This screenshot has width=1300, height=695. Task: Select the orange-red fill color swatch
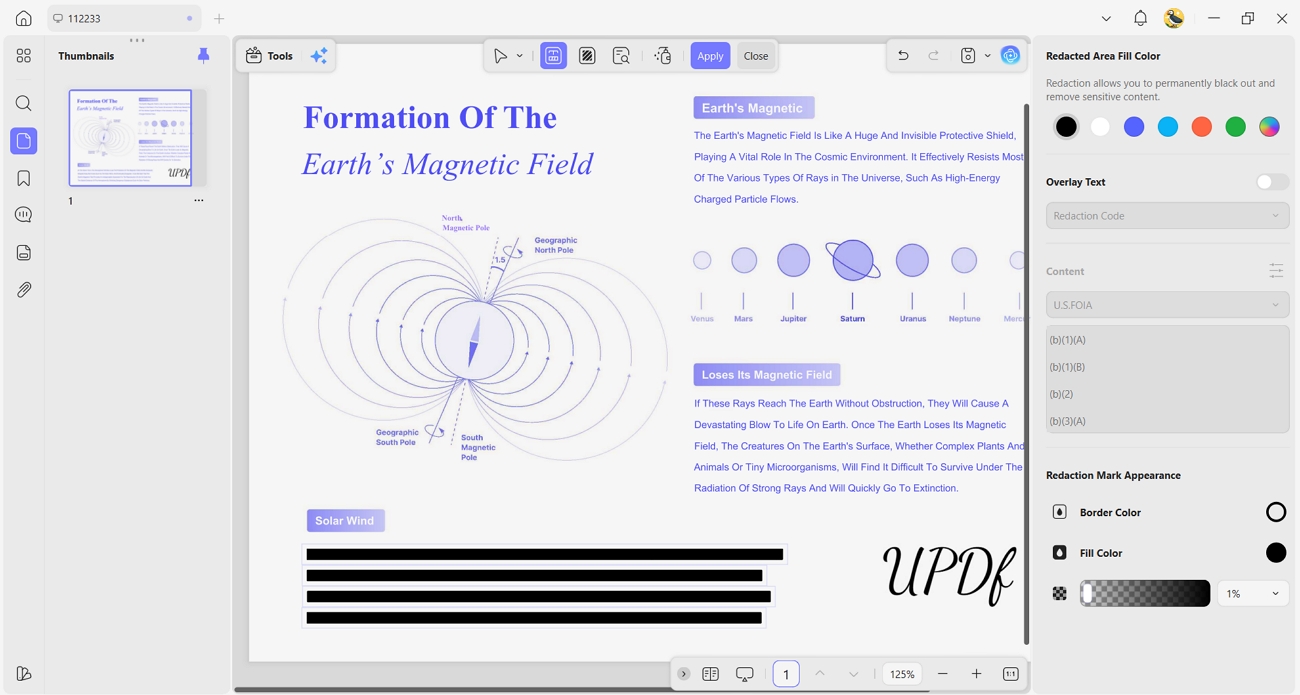(x=1202, y=127)
